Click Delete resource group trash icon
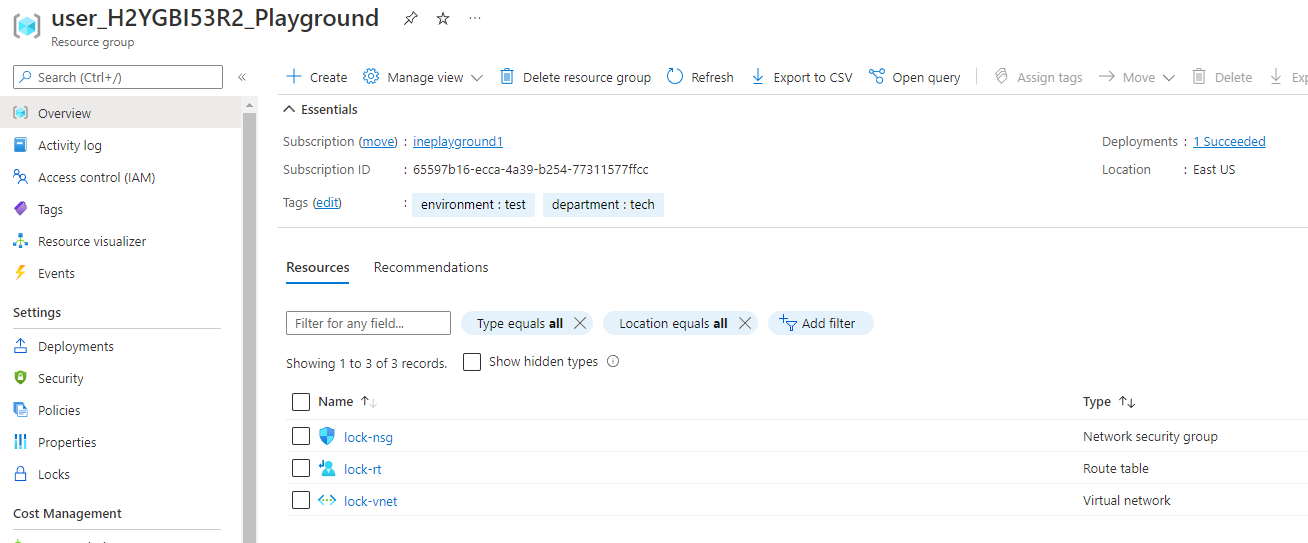Viewport: 1308px width, 543px height. (507, 77)
